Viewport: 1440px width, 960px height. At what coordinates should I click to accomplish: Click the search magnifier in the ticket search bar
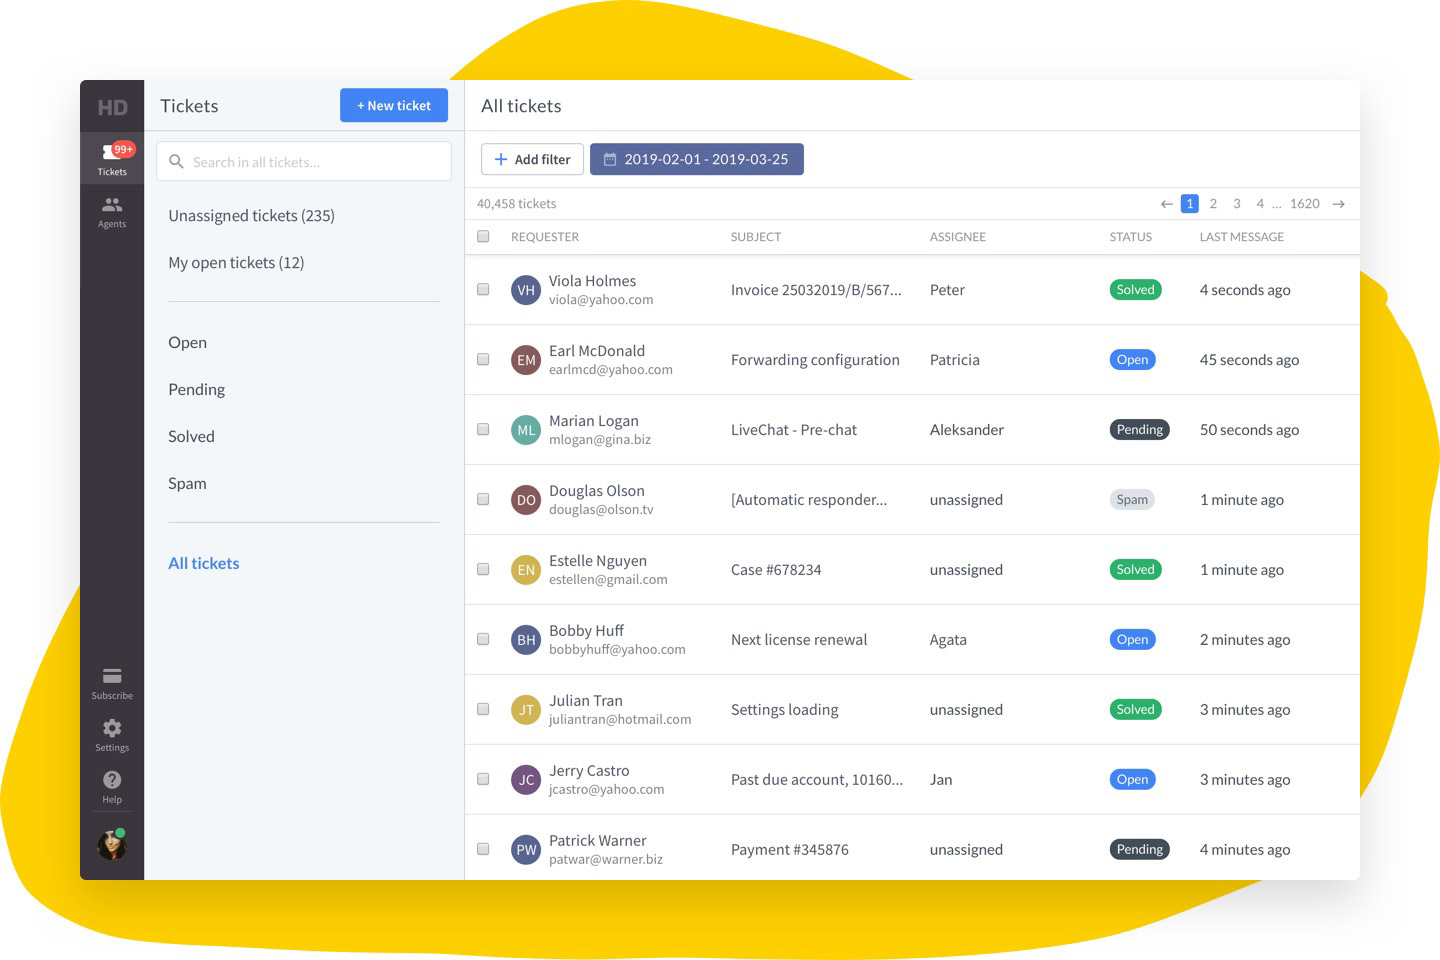(177, 161)
